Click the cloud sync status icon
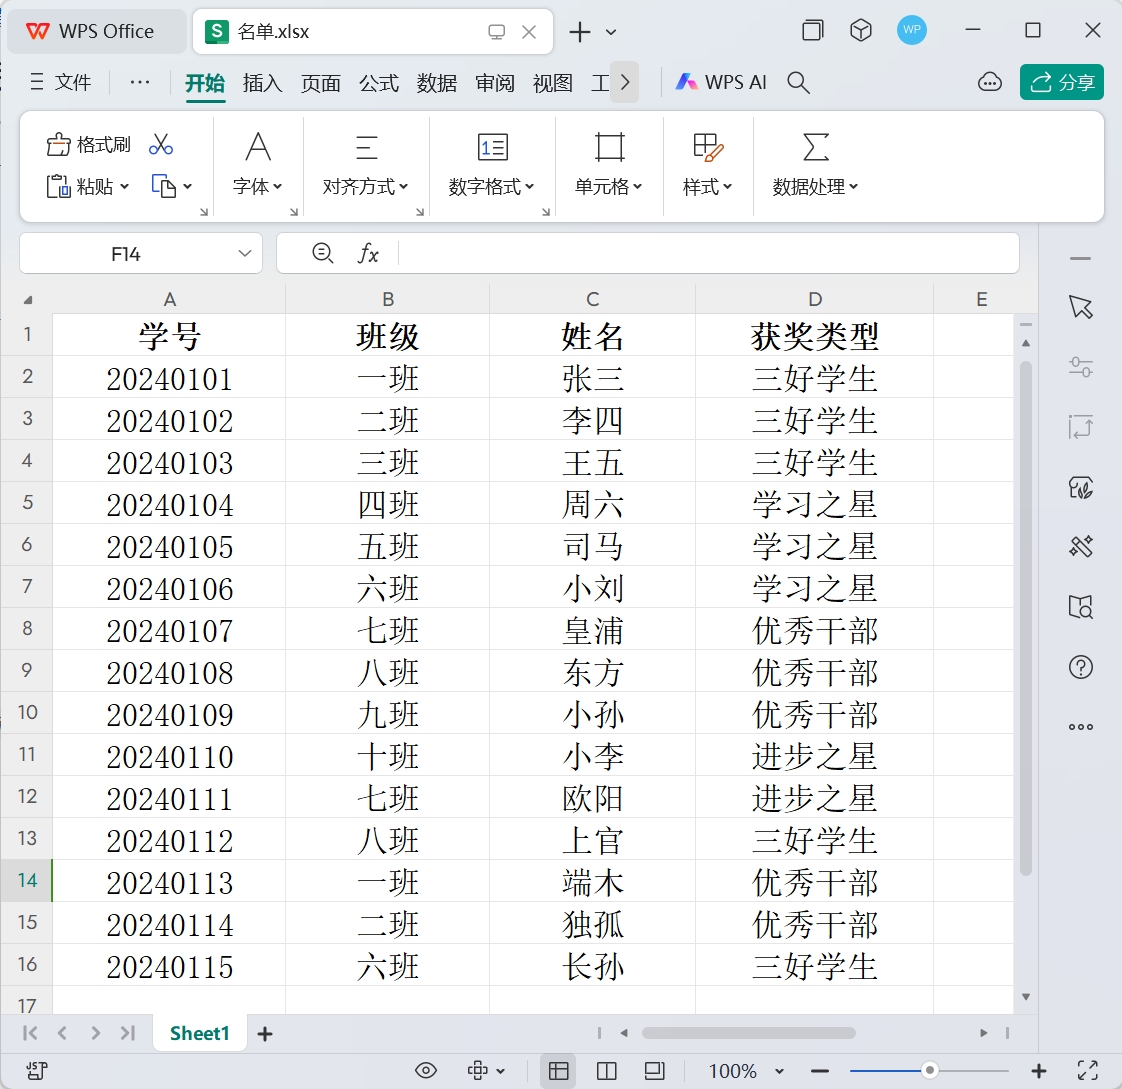 tap(989, 83)
